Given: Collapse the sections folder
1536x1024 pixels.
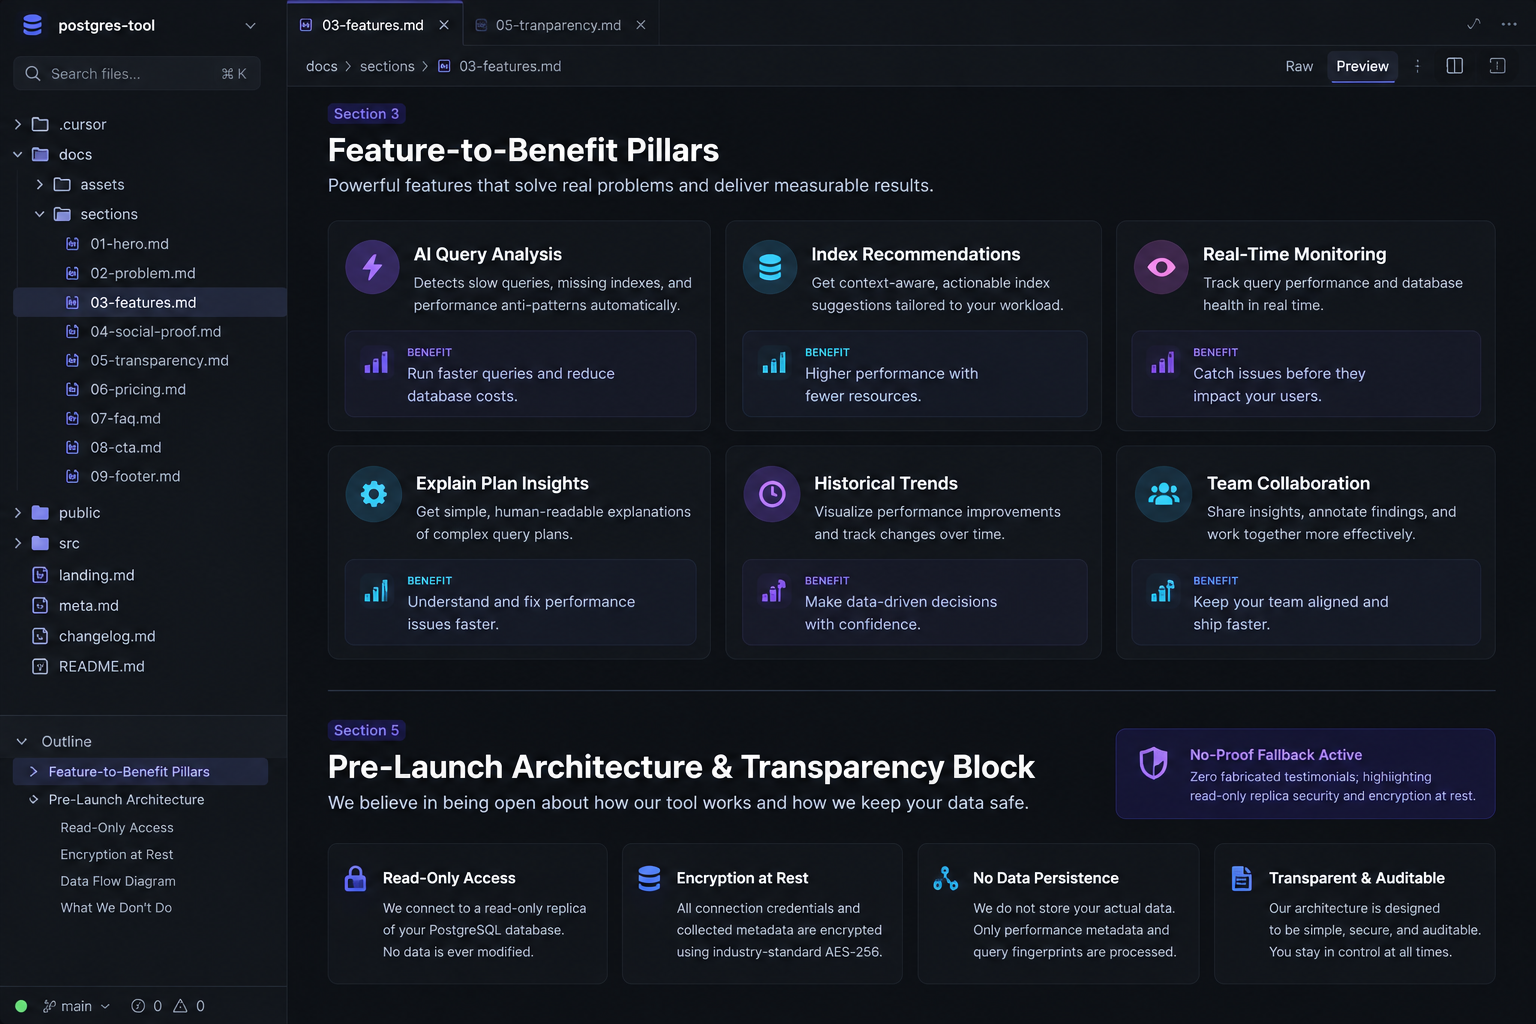Looking at the screenshot, I should pyautogui.click(x=40, y=214).
